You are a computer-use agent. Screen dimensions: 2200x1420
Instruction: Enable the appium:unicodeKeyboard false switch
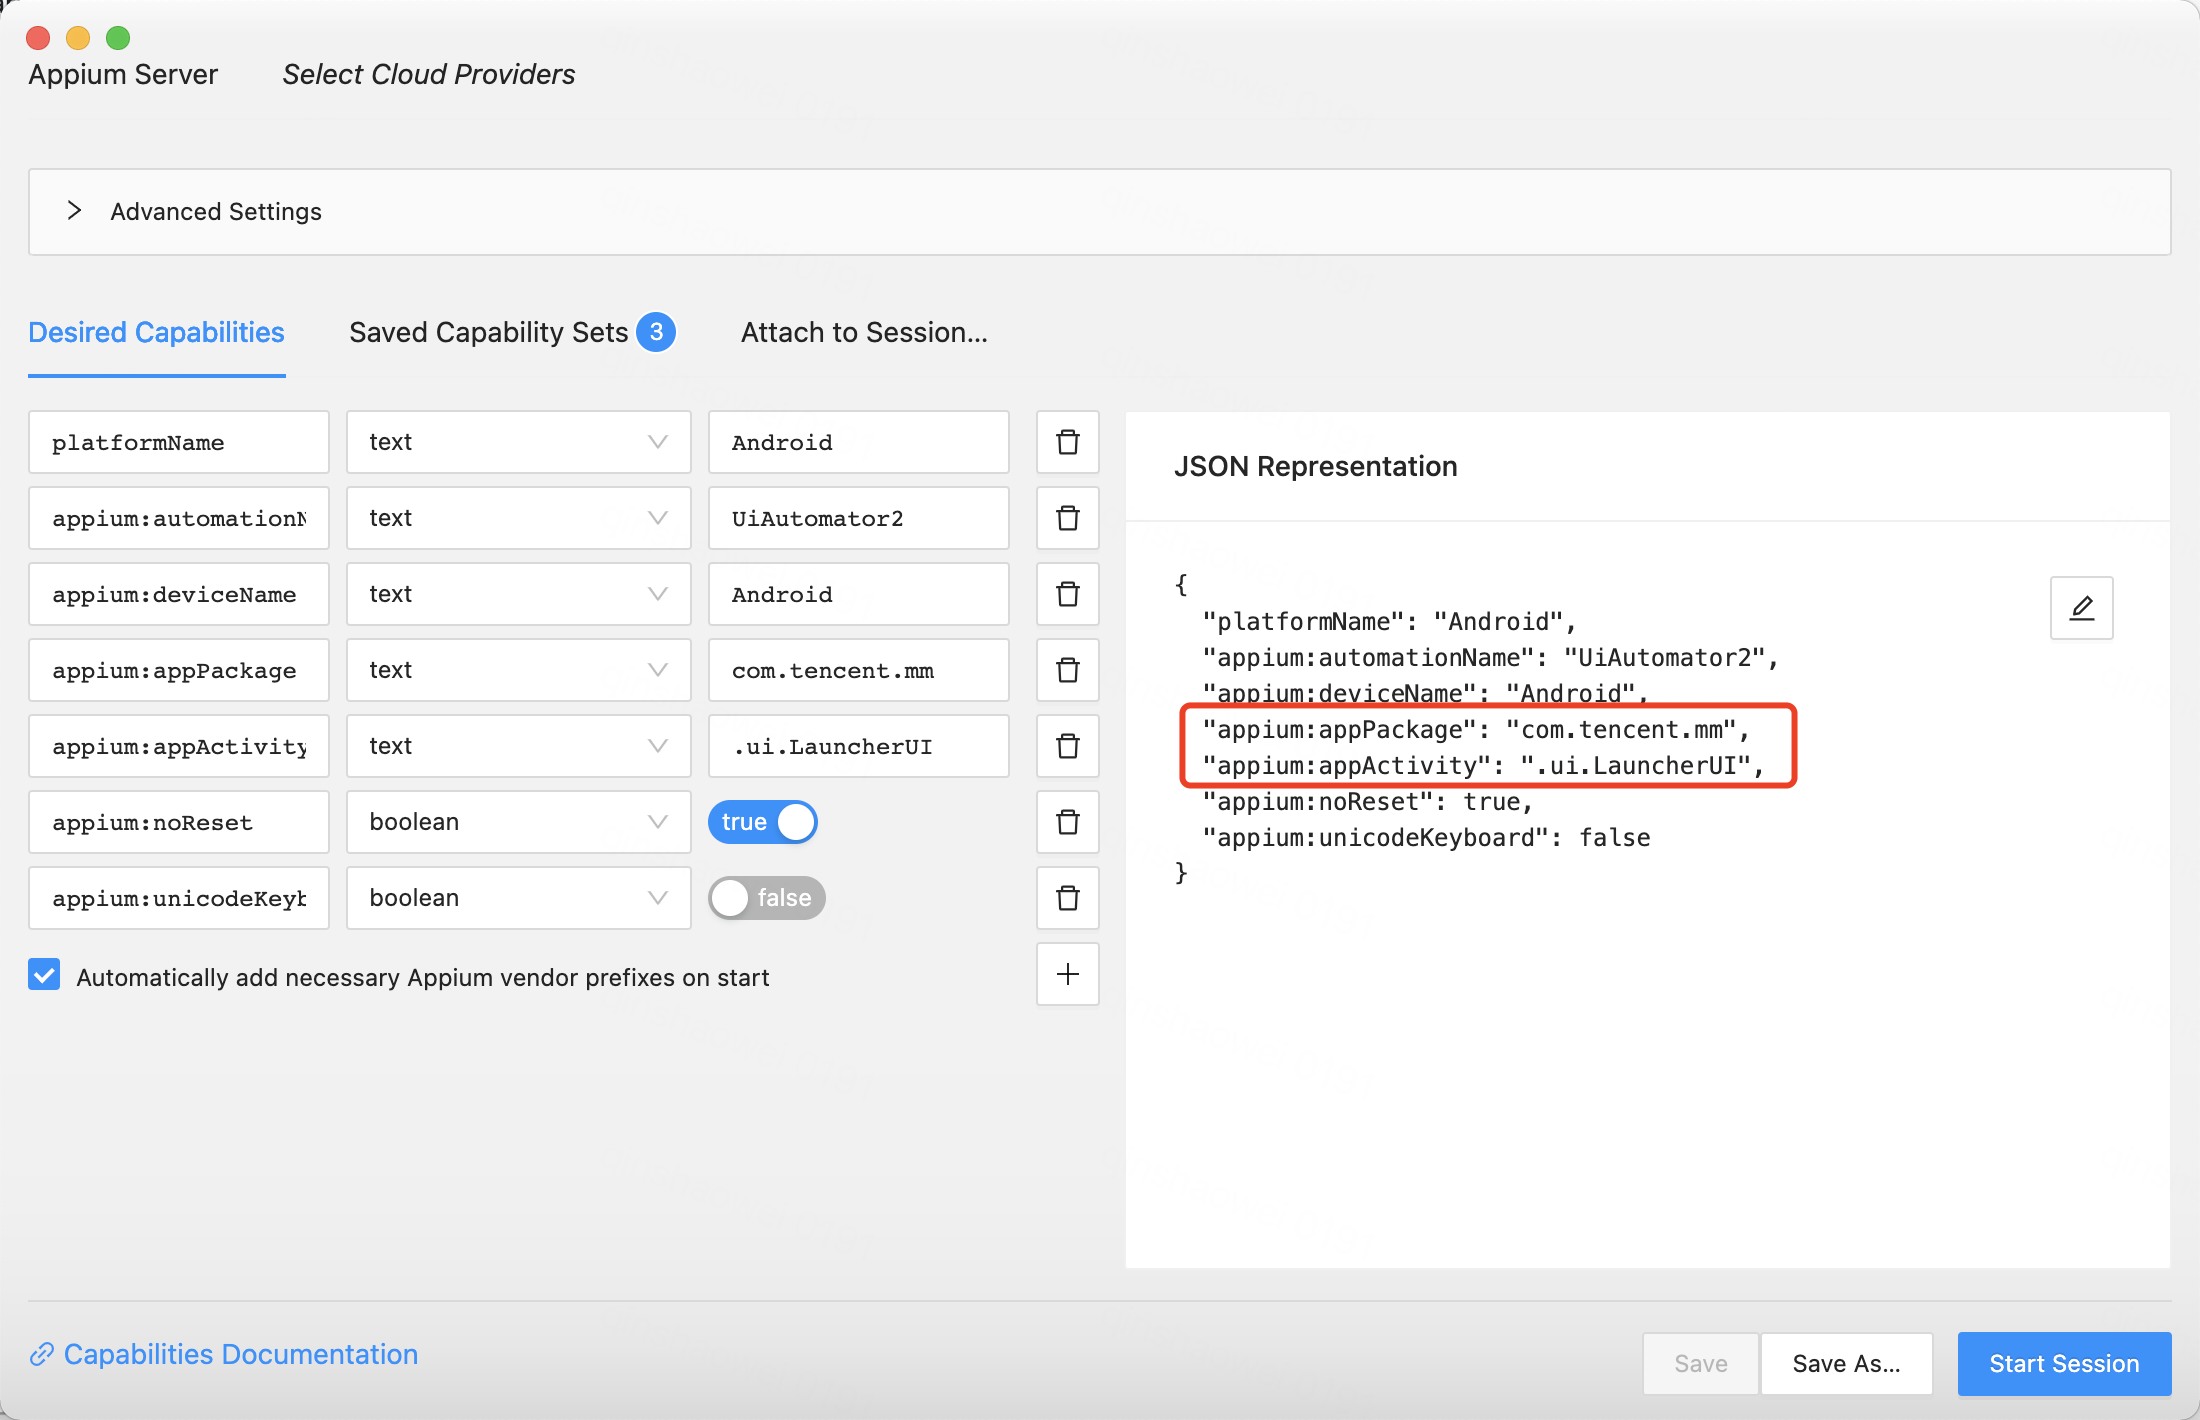pyautogui.click(x=767, y=898)
